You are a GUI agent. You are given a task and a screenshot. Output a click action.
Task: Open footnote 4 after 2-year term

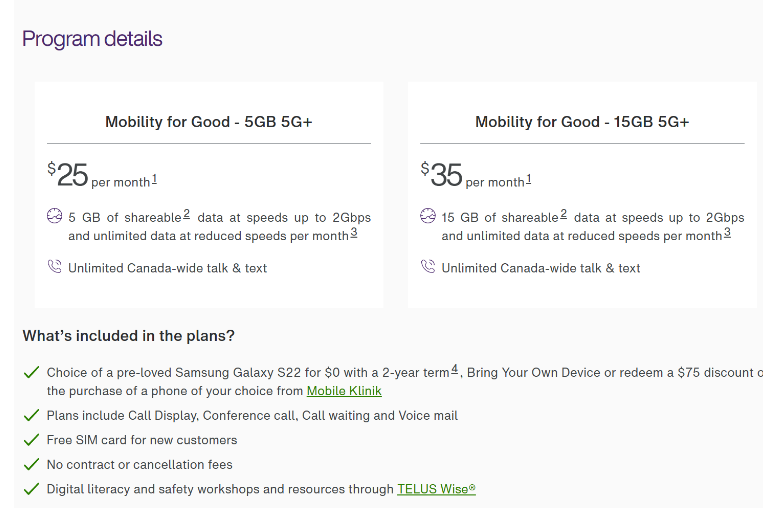[454, 369]
